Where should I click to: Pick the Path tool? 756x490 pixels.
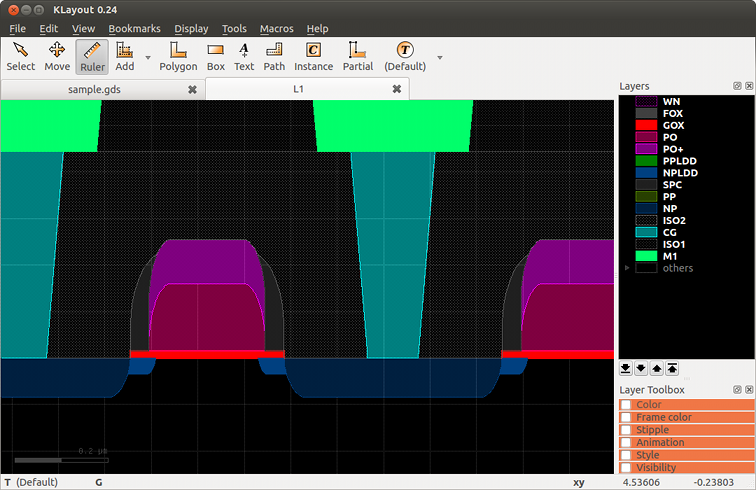coord(274,56)
